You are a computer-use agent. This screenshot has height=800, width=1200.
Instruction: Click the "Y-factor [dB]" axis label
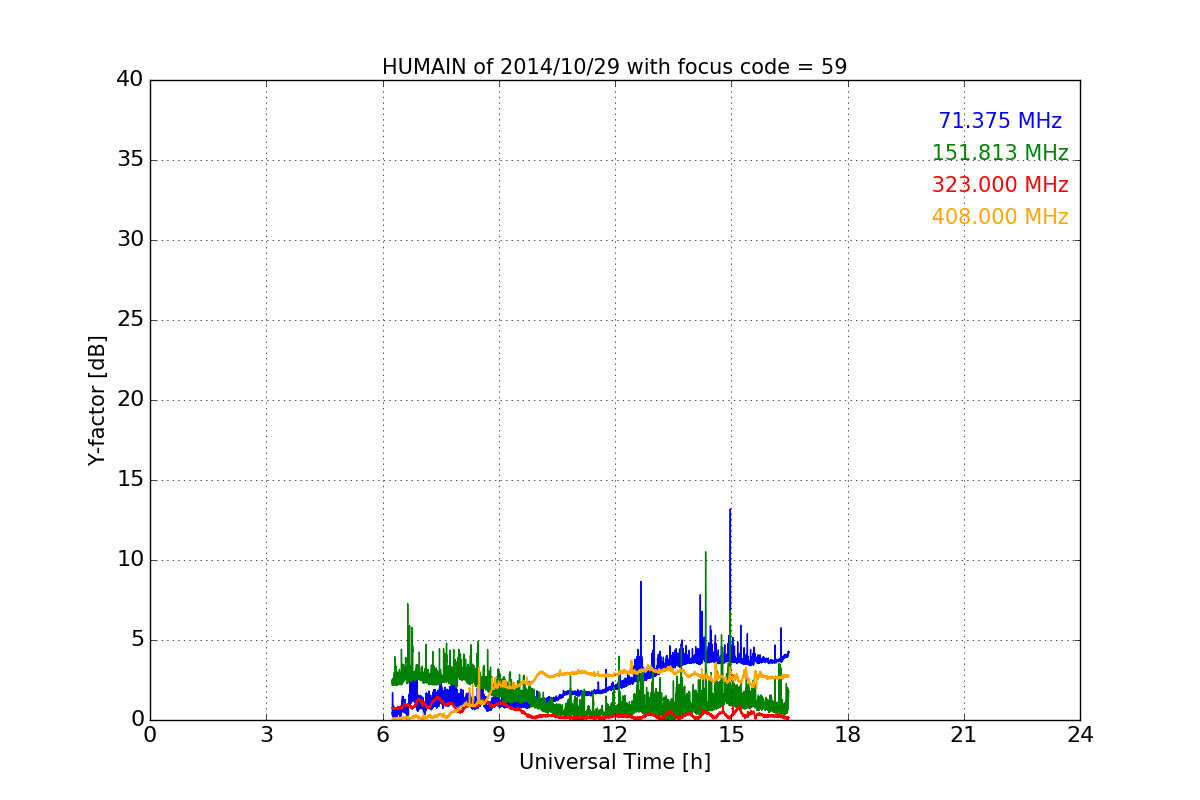97,400
